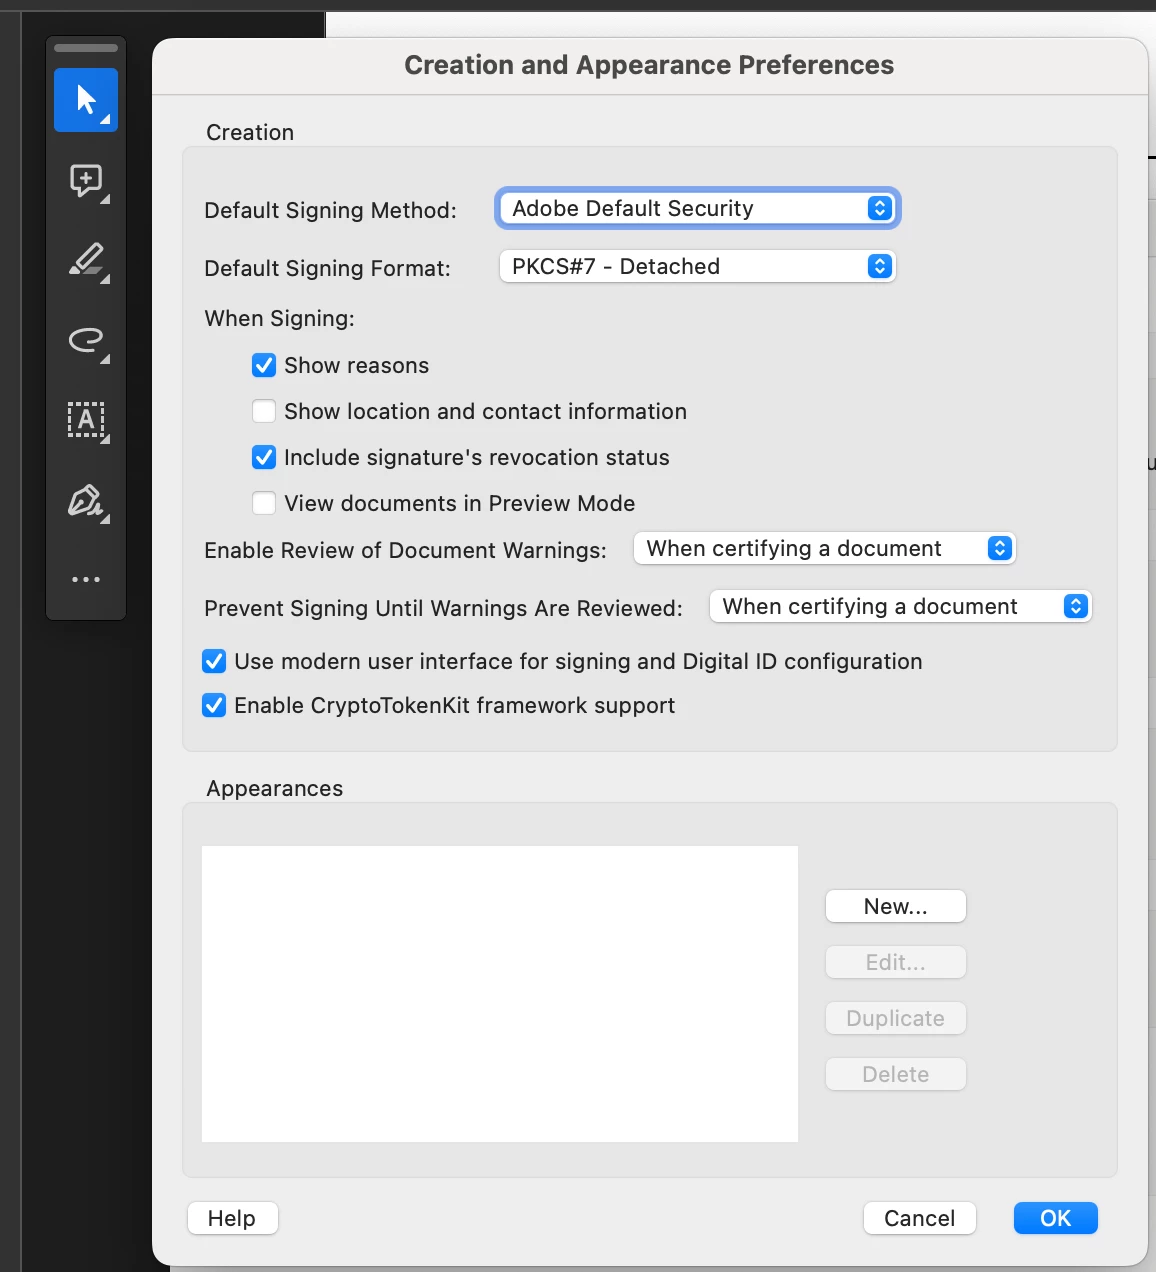Click the New... appearance button
The width and height of the screenshot is (1156, 1272).
(x=896, y=906)
